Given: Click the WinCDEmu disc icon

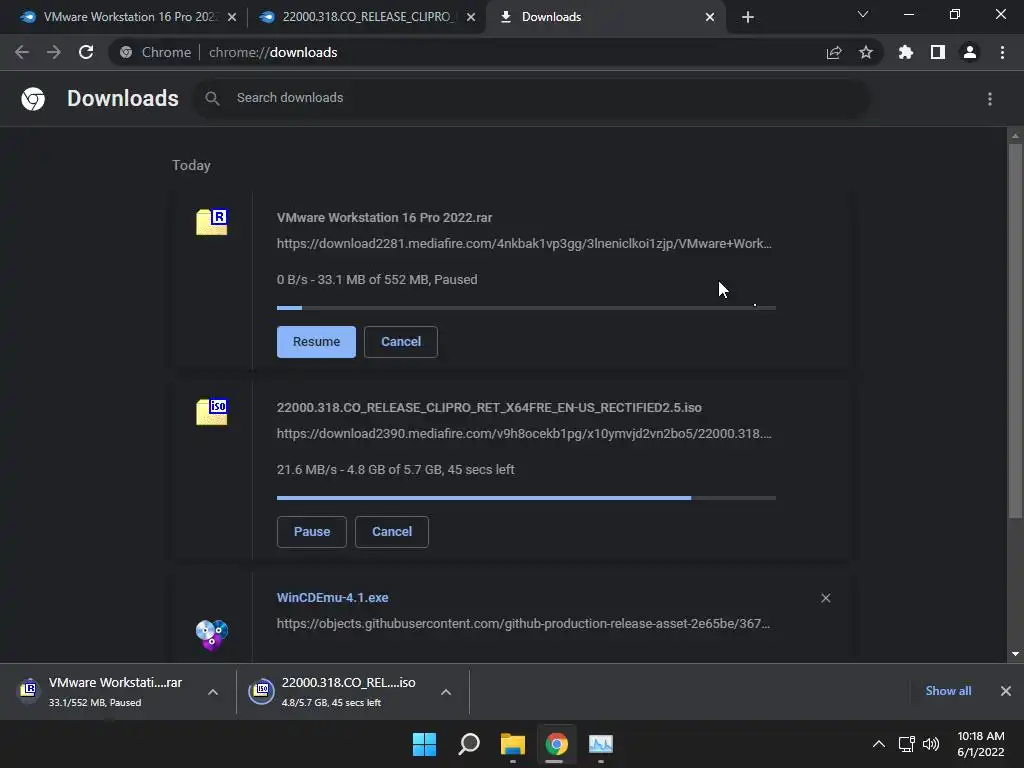Looking at the screenshot, I should (212, 635).
